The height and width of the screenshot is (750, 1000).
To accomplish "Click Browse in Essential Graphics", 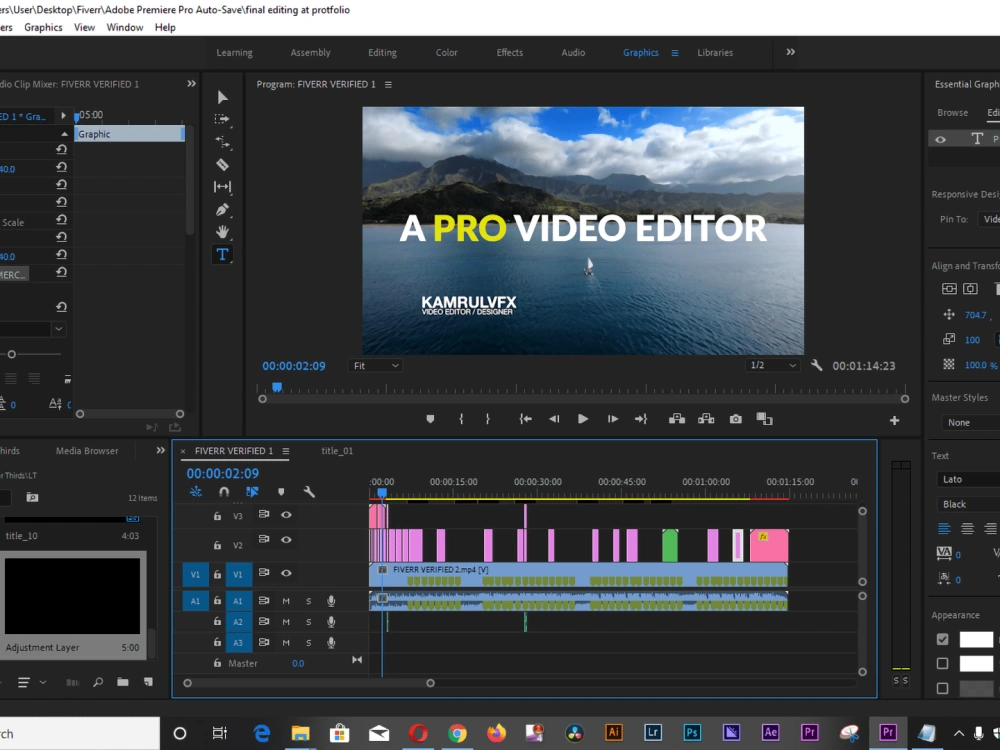I will point(952,112).
